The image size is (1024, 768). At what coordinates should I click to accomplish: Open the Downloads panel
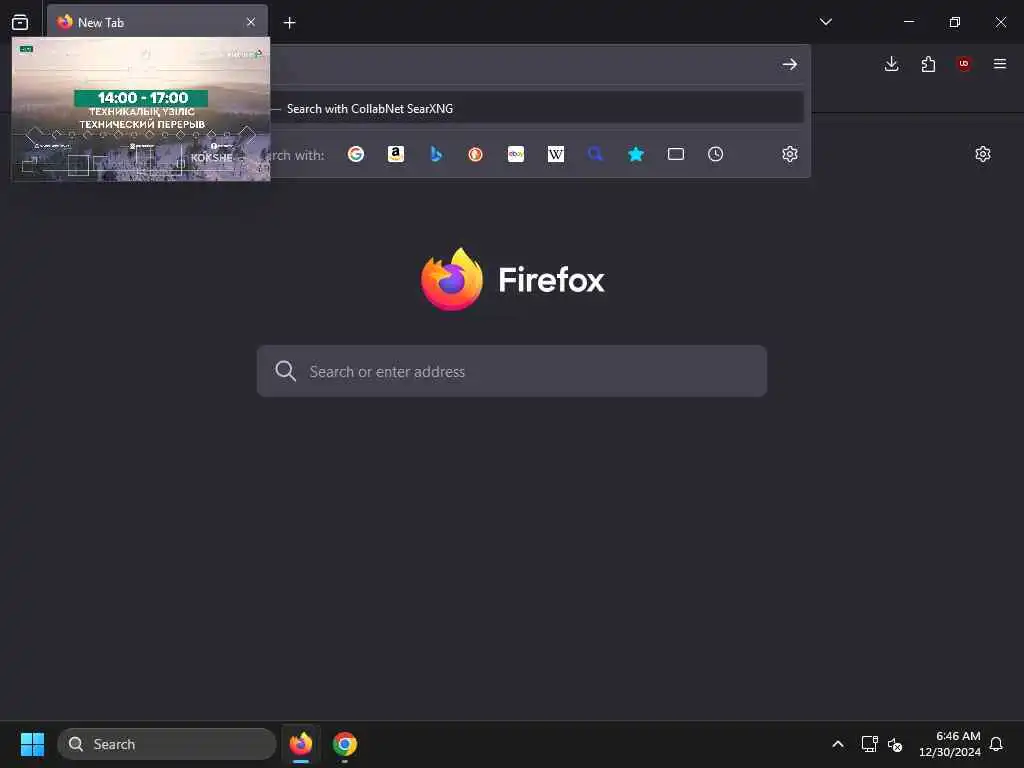[891, 63]
